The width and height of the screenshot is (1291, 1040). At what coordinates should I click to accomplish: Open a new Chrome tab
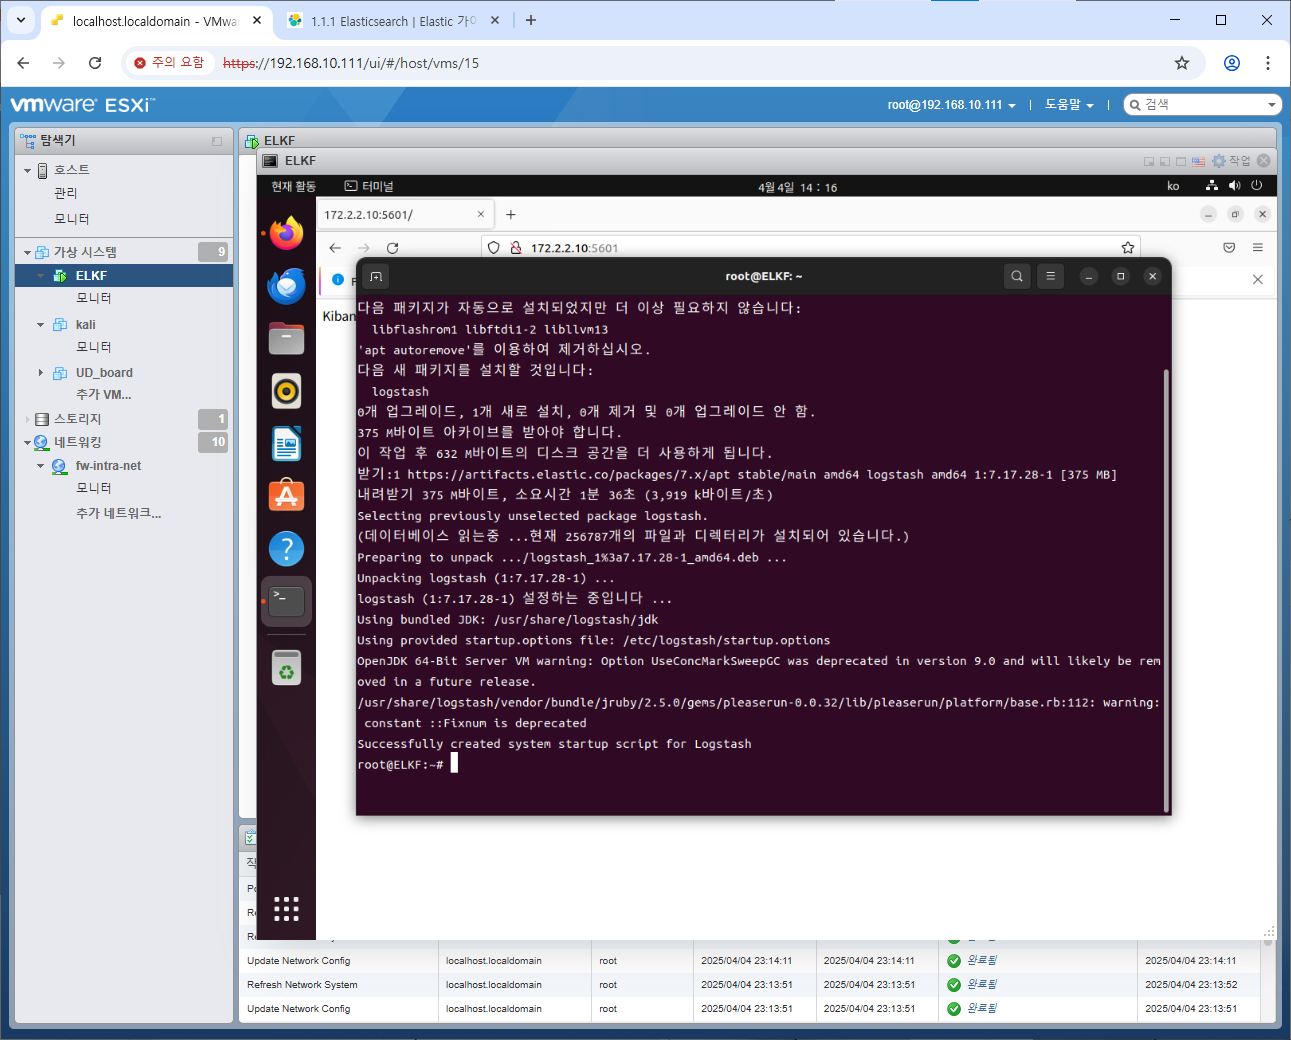pos(531,21)
